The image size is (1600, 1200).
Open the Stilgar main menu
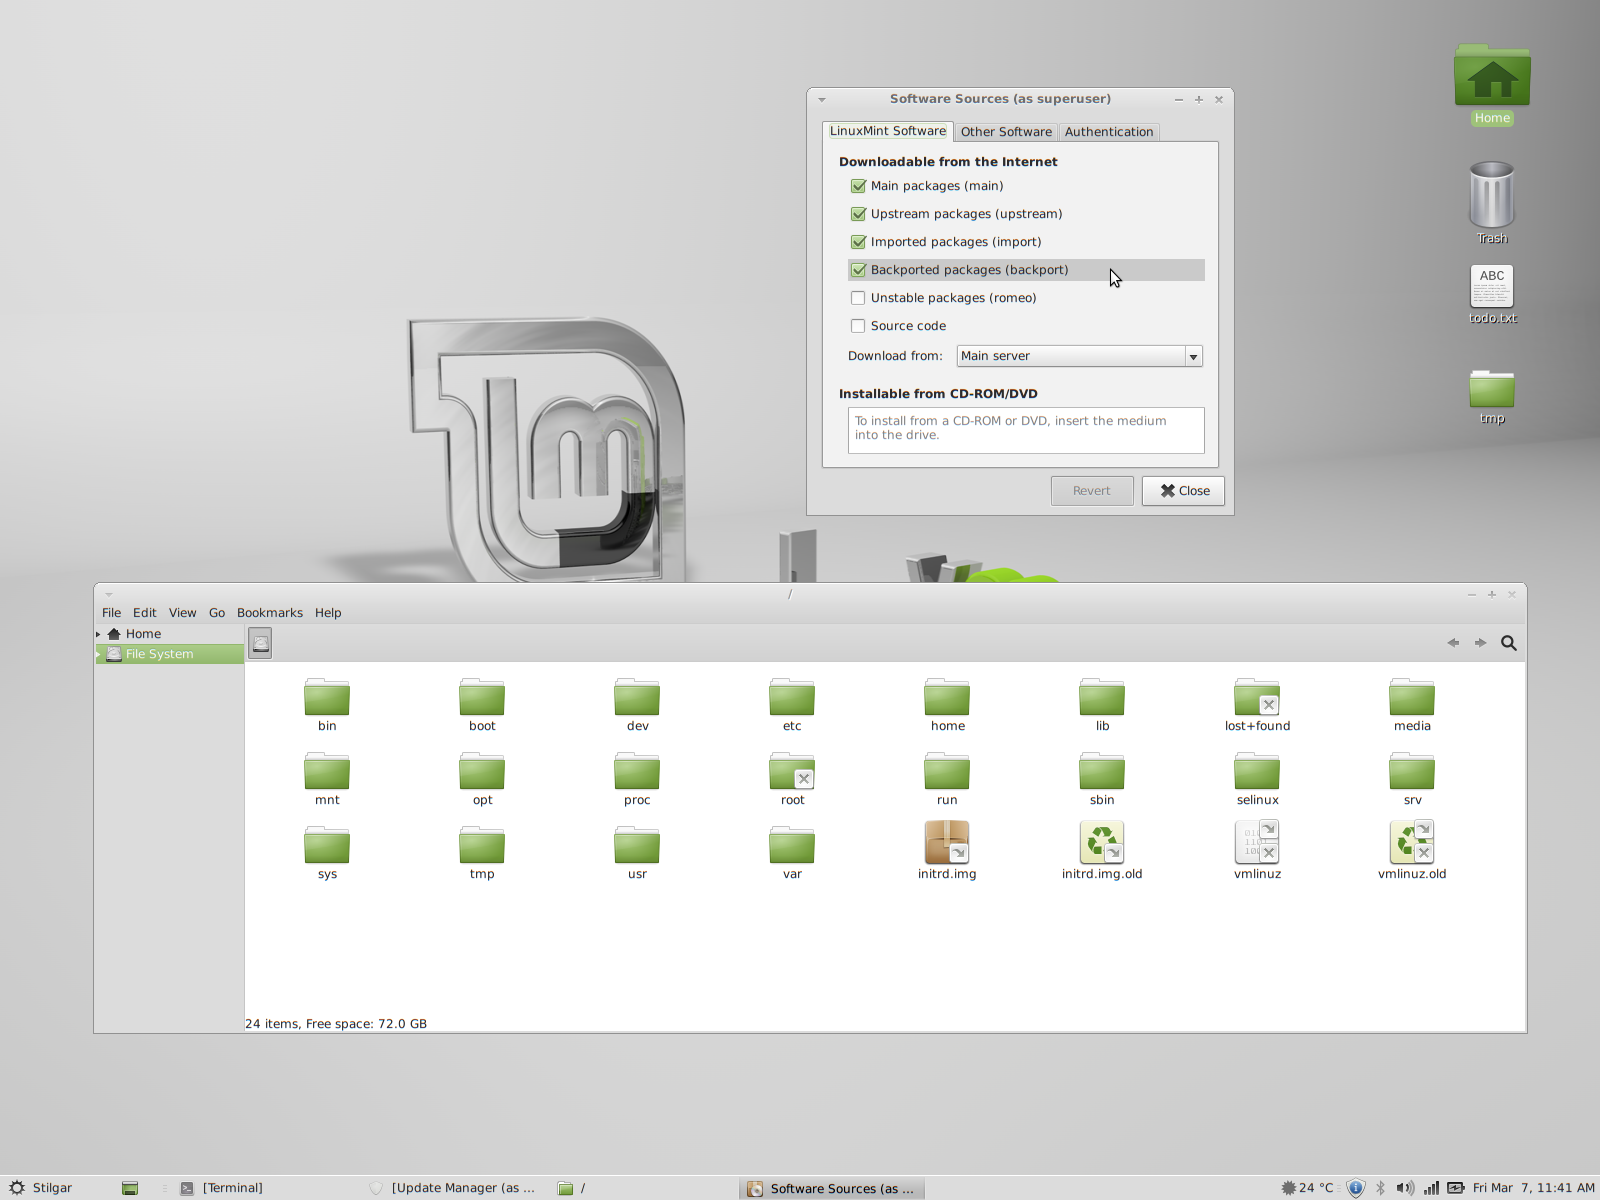41,1188
